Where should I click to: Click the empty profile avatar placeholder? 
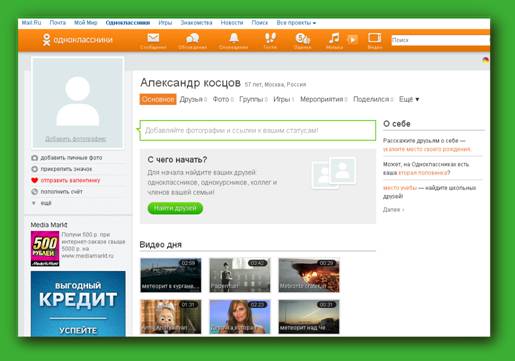[77, 102]
